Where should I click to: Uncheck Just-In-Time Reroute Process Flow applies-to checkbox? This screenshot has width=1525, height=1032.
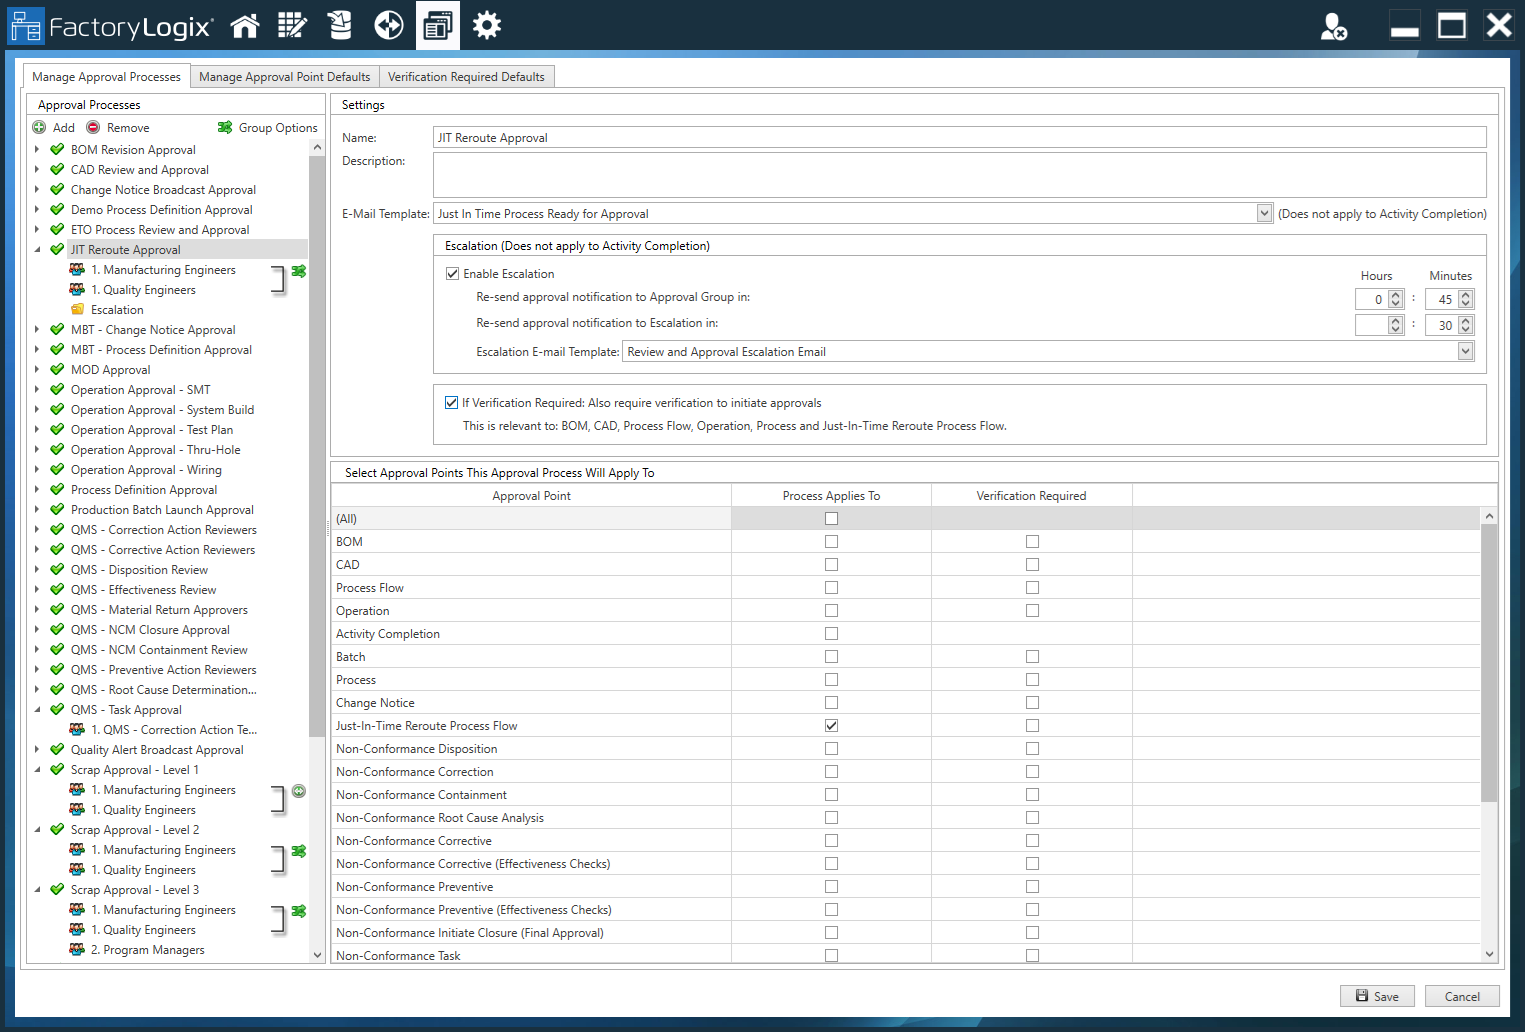click(831, 726)
